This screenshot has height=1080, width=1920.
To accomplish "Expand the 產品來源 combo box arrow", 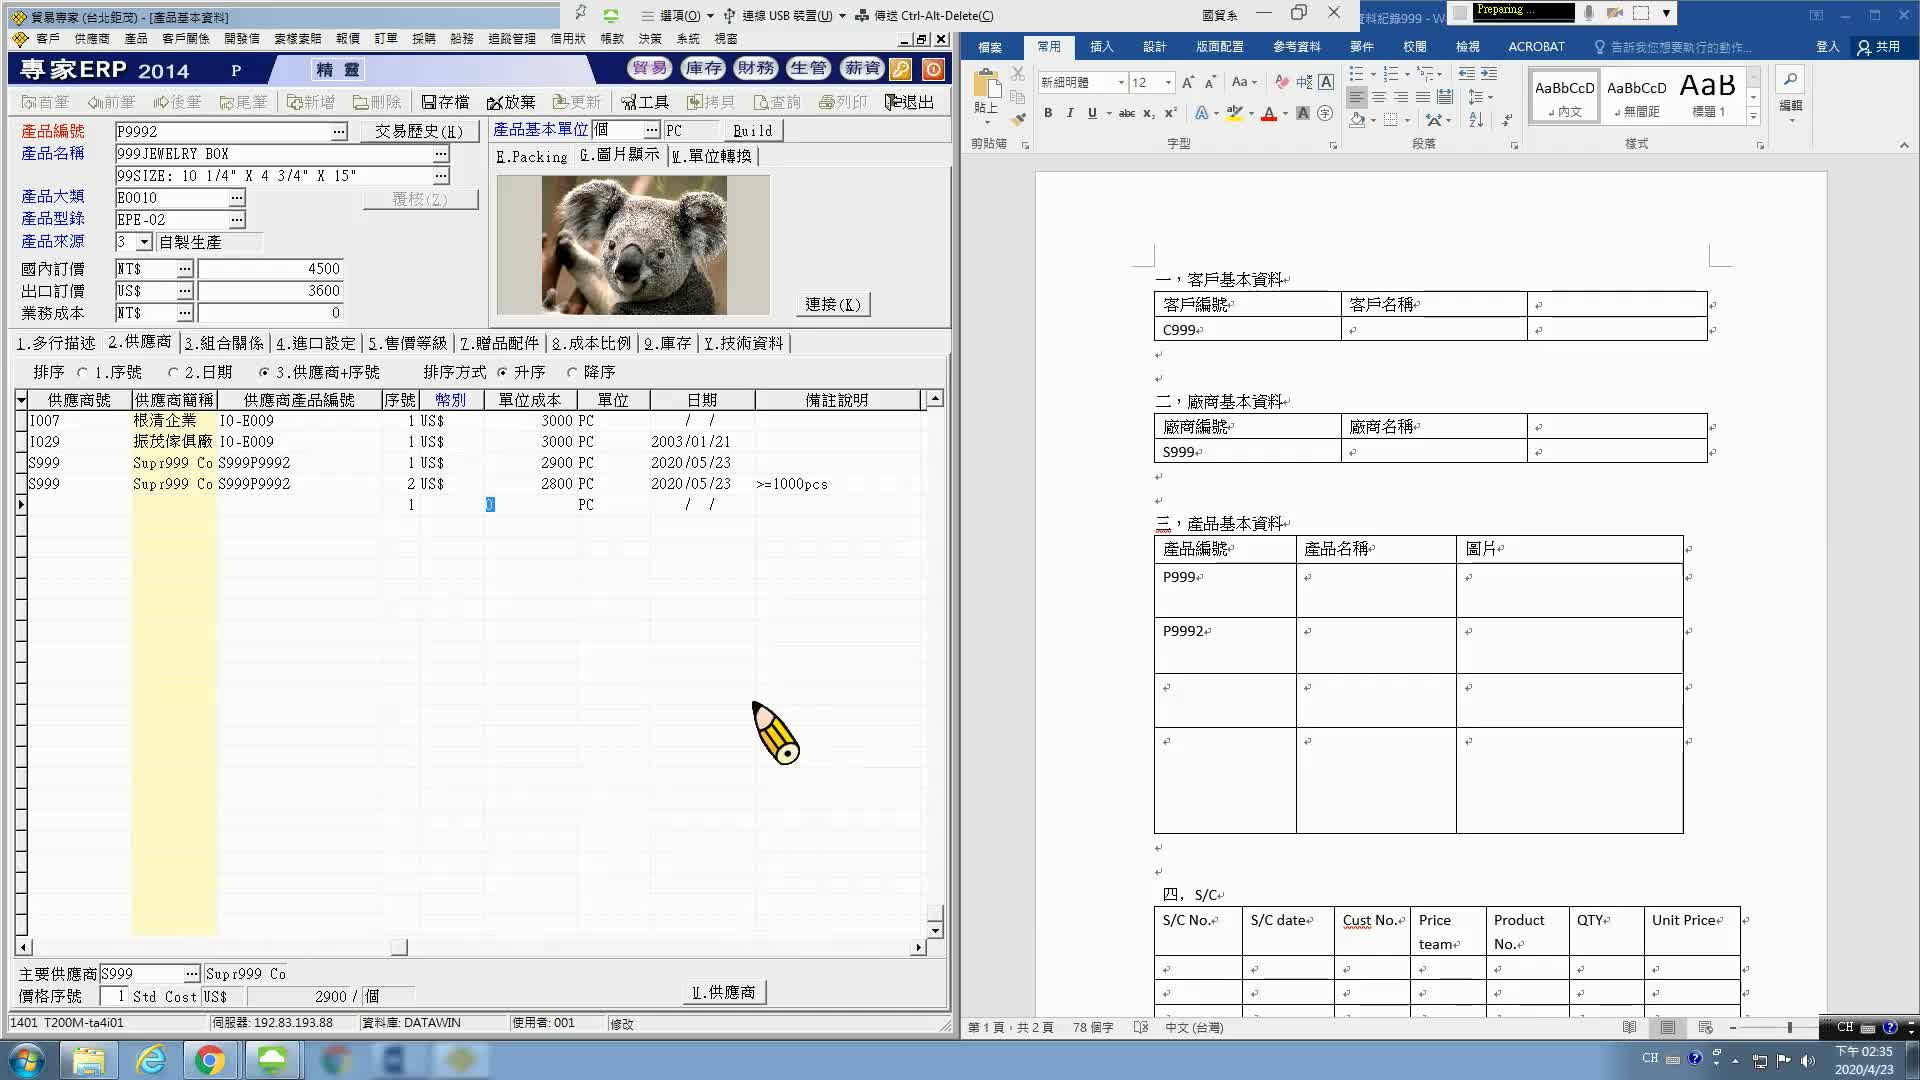I will click(x=144, y=242).
